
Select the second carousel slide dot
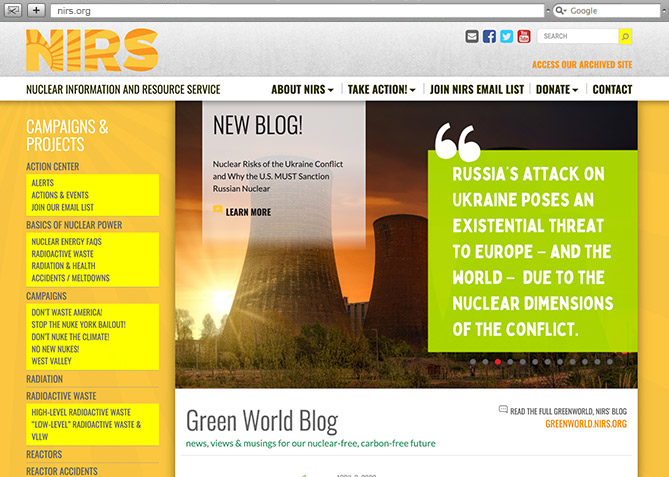pos(485,361)
